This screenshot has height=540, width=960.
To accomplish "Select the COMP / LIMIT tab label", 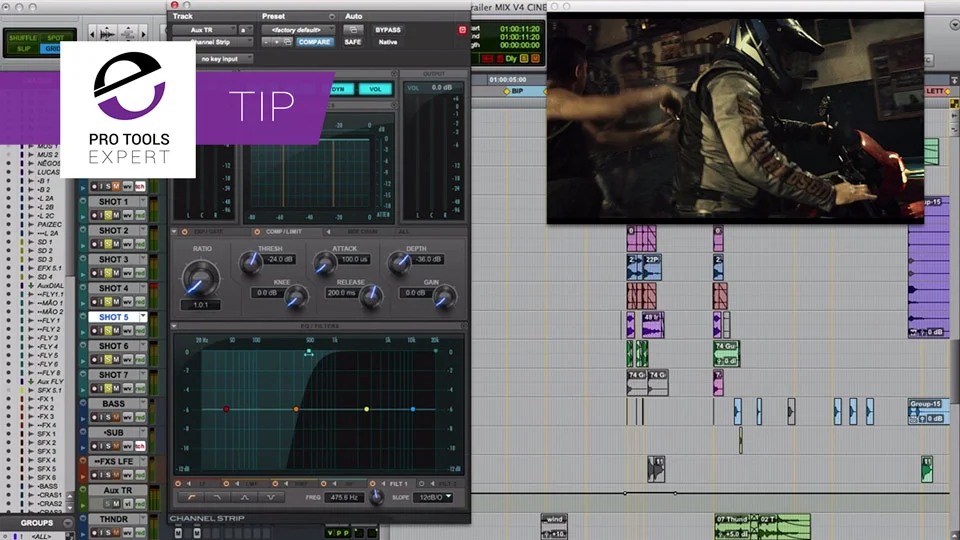I will 283,232.
